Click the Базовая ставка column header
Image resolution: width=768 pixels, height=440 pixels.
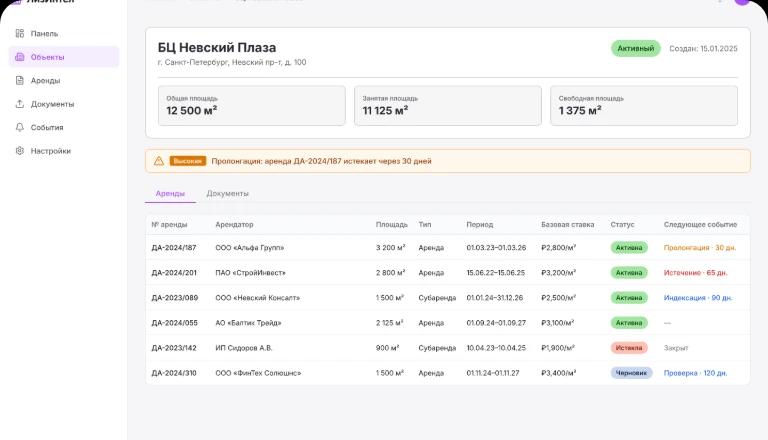pos(568,224)
